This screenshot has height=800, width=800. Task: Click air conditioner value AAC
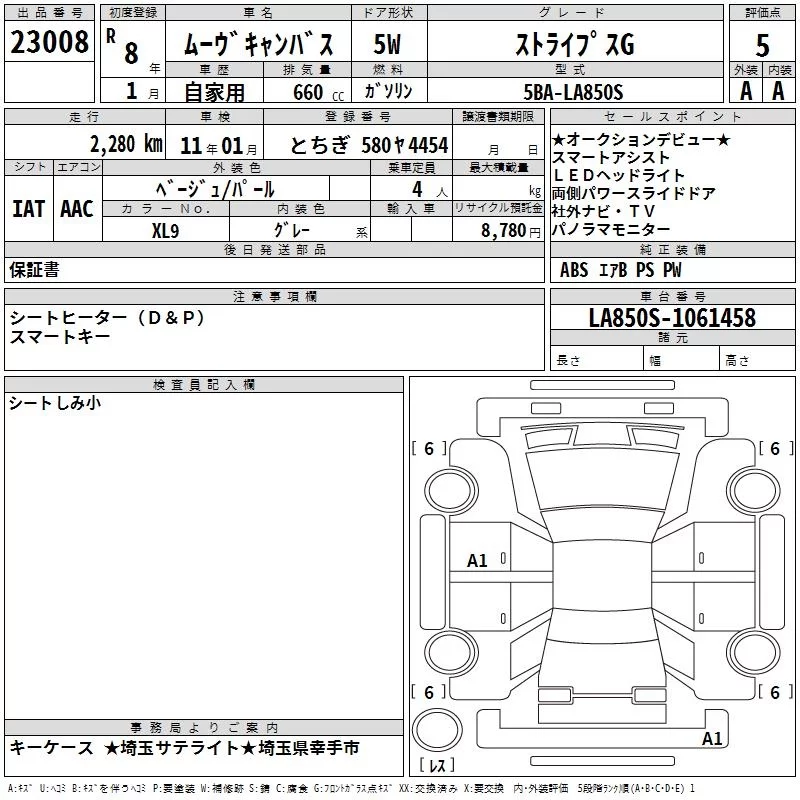[77, 209]
